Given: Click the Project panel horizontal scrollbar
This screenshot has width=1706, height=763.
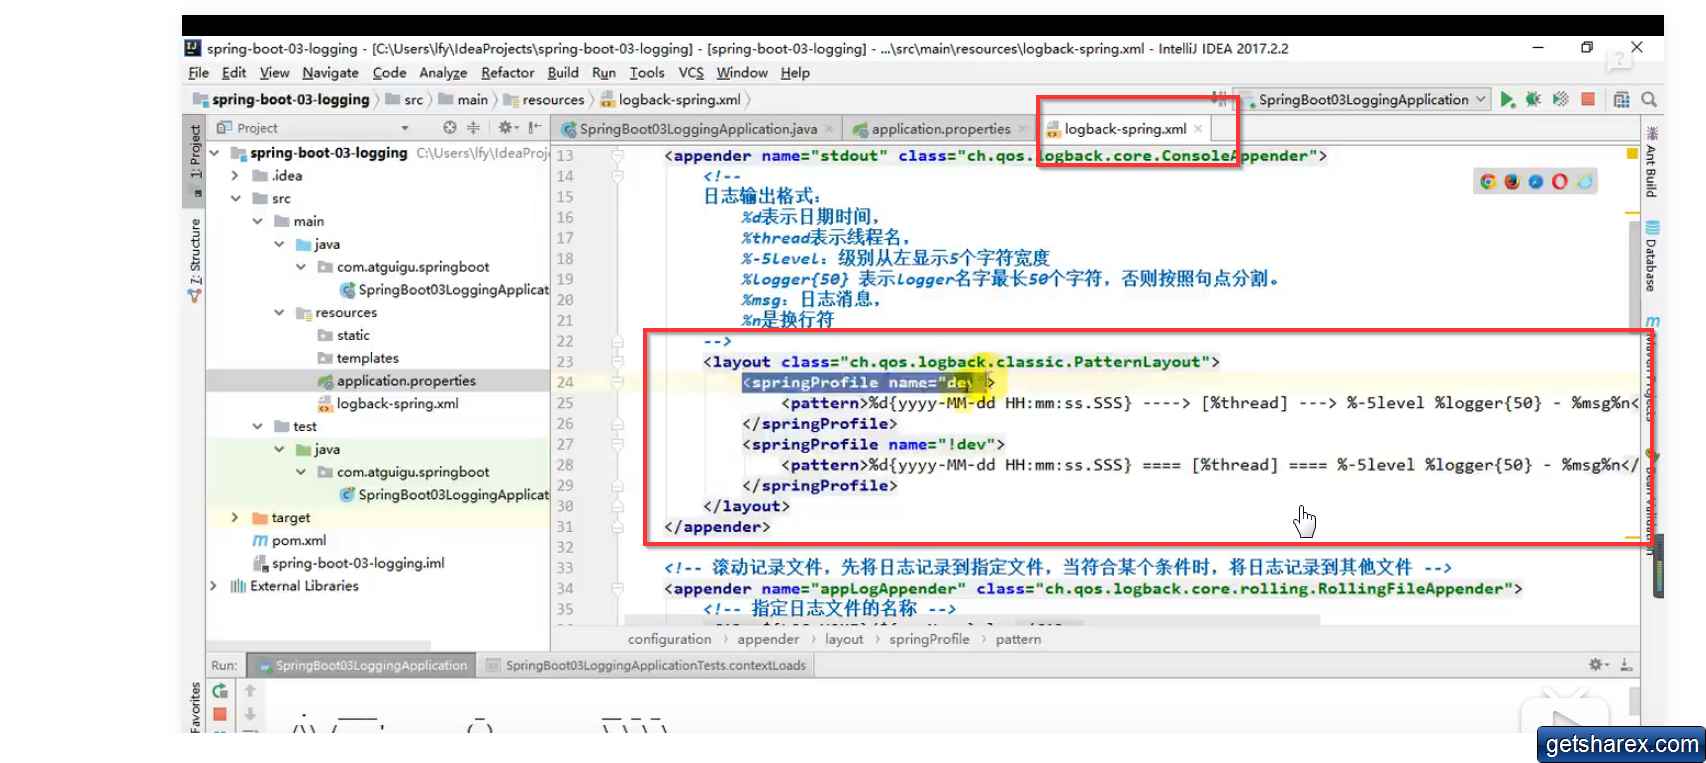Looking at the screenshot, I should pos(318,646).
